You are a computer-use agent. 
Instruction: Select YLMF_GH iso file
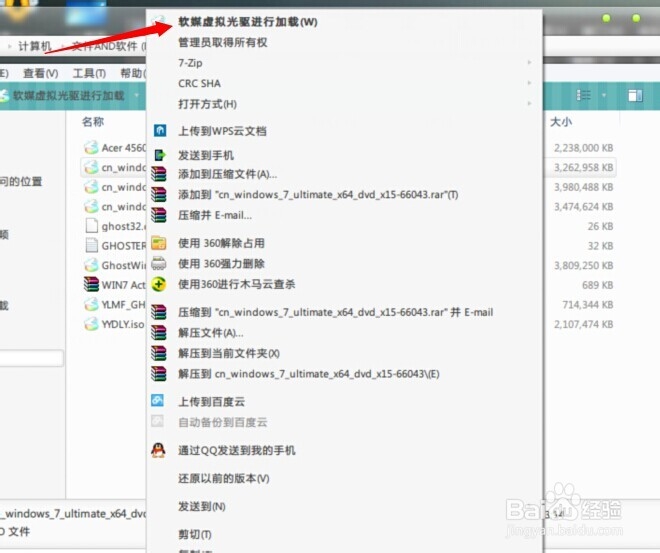pos(114,304)
